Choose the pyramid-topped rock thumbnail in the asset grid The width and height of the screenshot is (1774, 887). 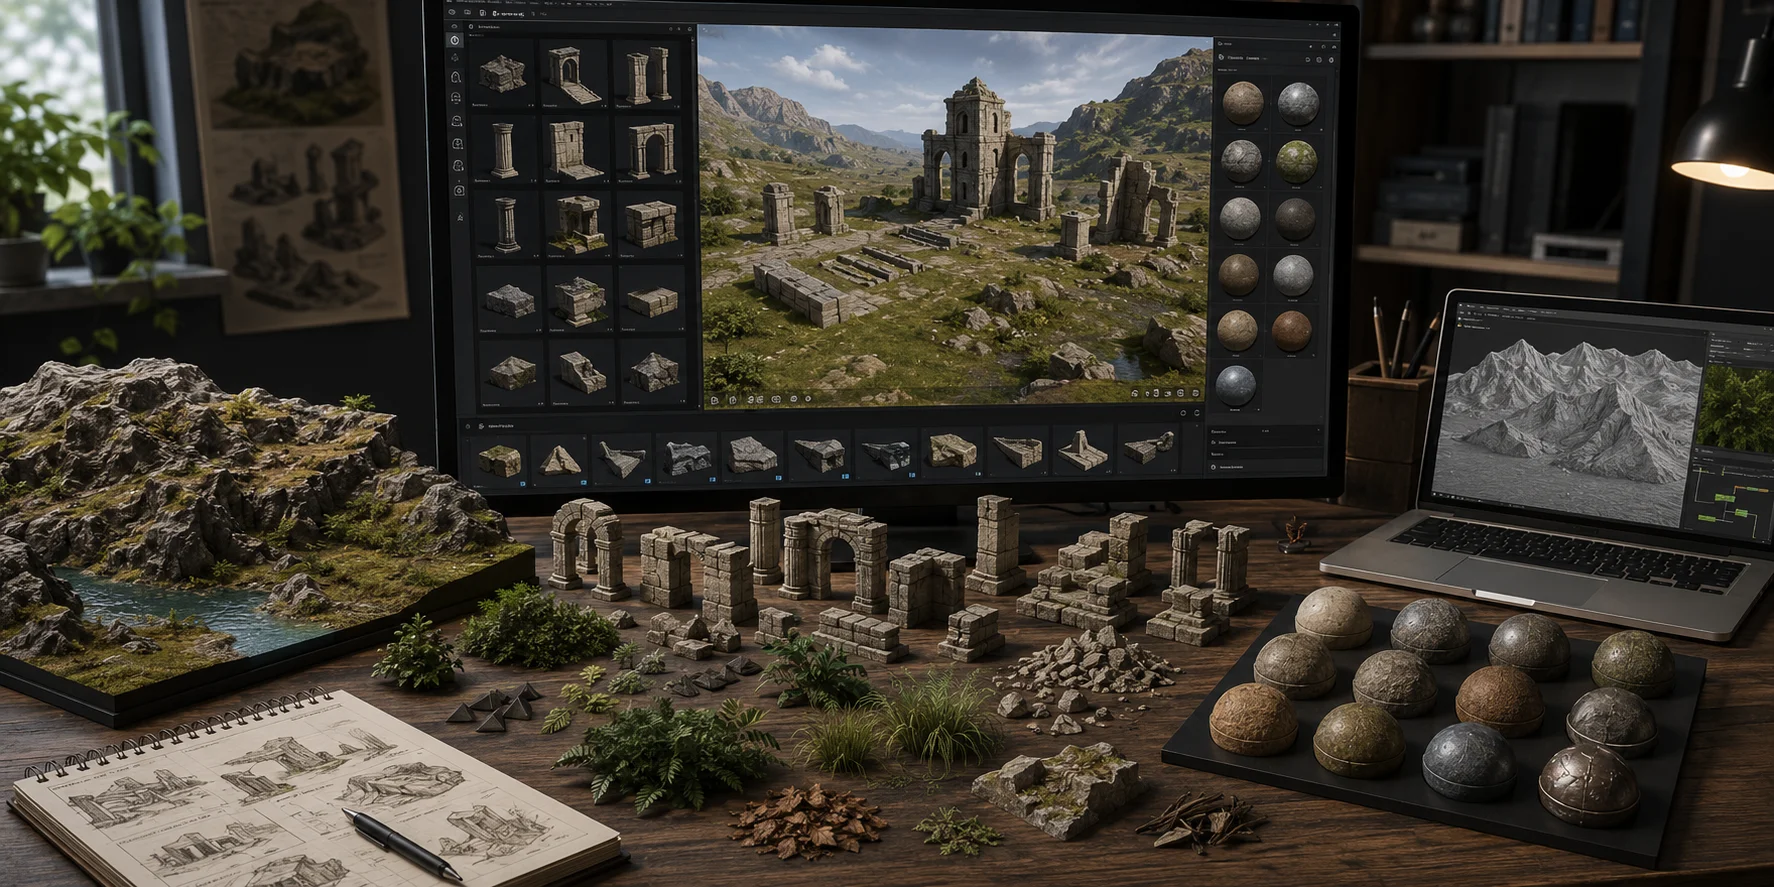655,372
